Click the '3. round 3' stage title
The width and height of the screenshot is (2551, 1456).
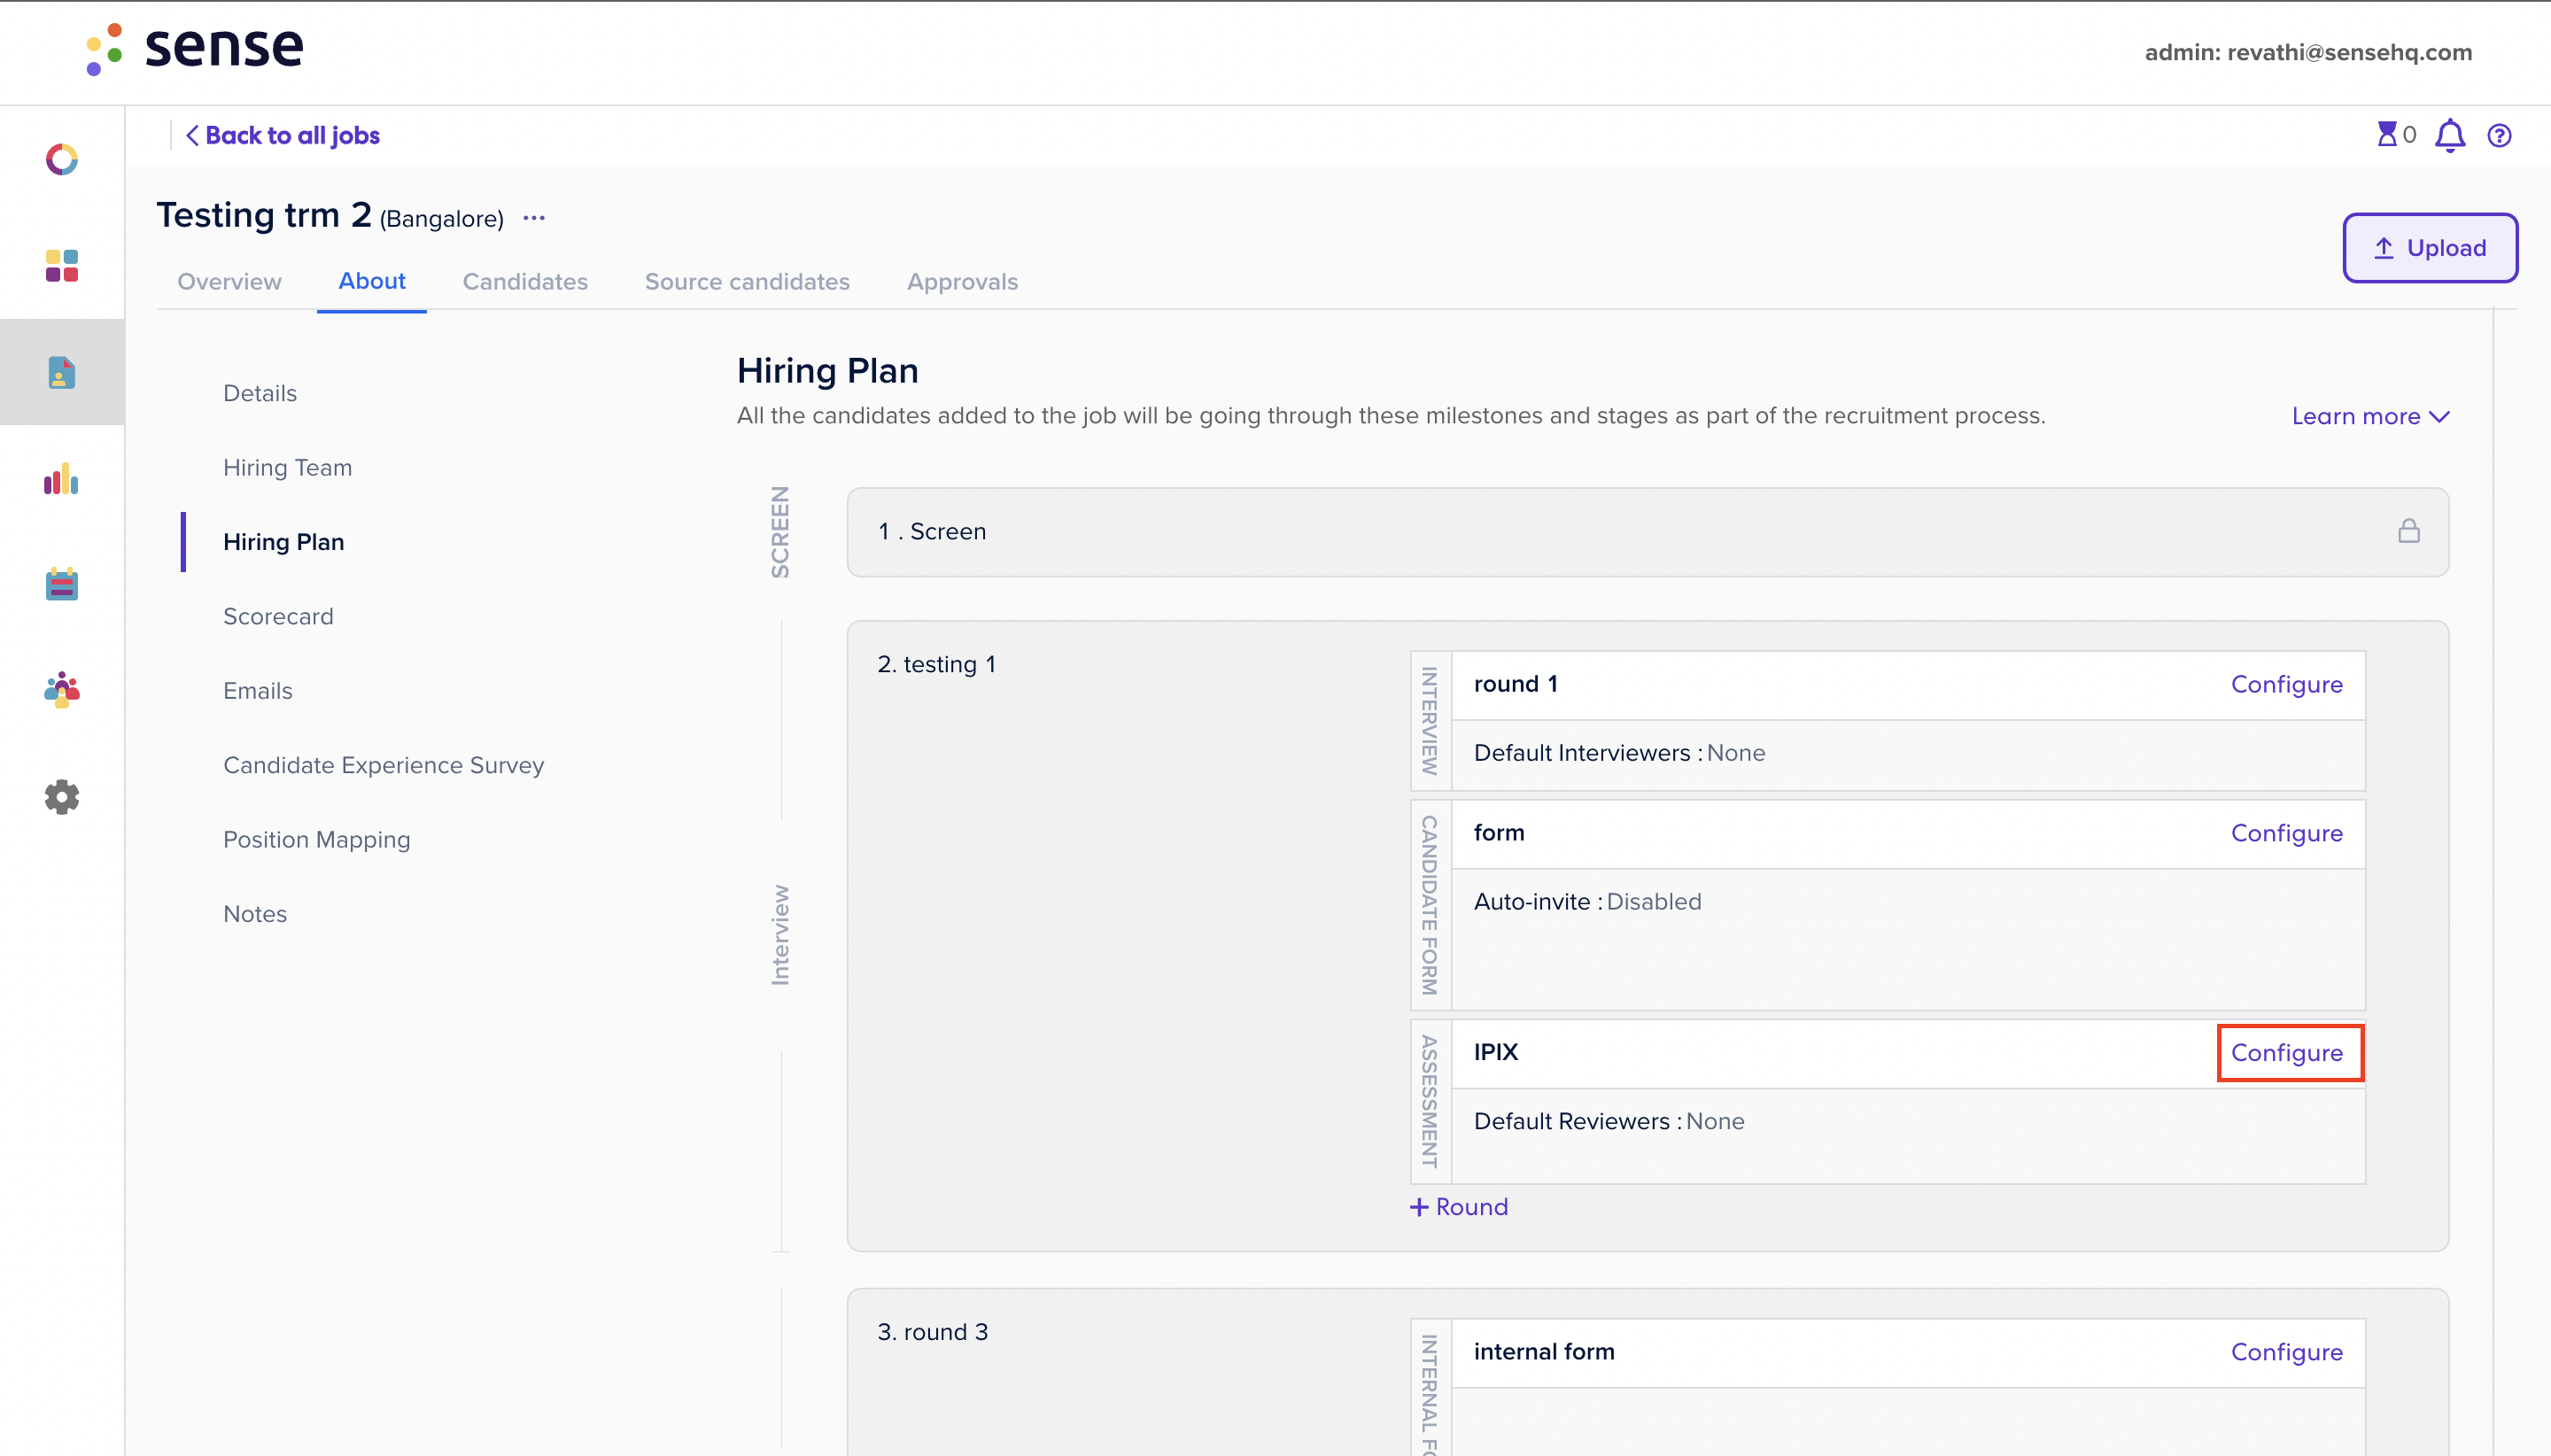tap(933, 1332)
